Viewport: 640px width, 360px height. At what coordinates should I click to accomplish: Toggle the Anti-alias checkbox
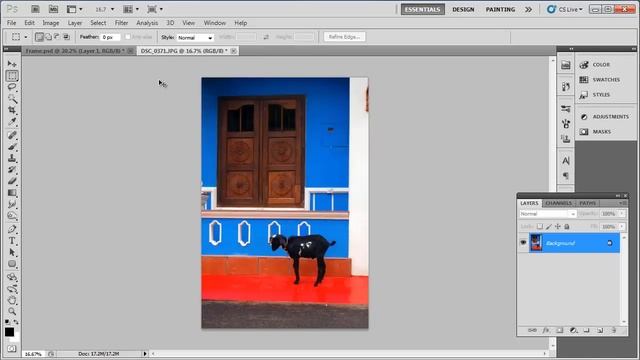(x=128, y=37)
